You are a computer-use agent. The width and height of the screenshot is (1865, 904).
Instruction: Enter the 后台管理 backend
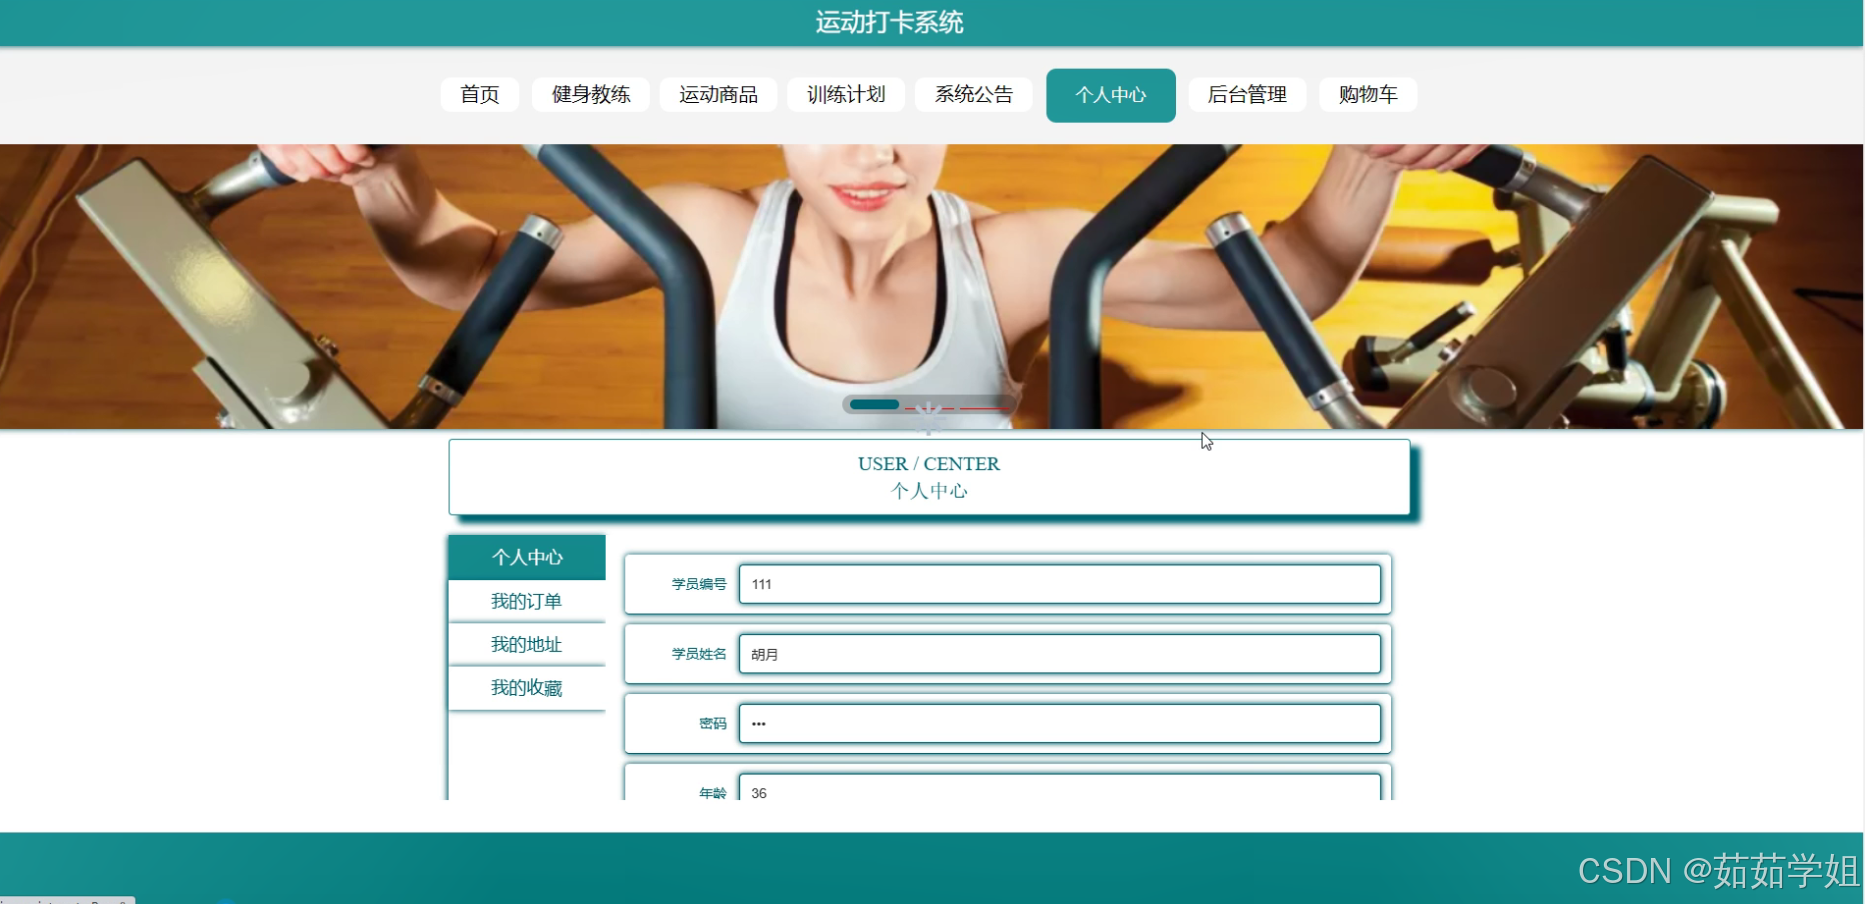[1246, 95]
